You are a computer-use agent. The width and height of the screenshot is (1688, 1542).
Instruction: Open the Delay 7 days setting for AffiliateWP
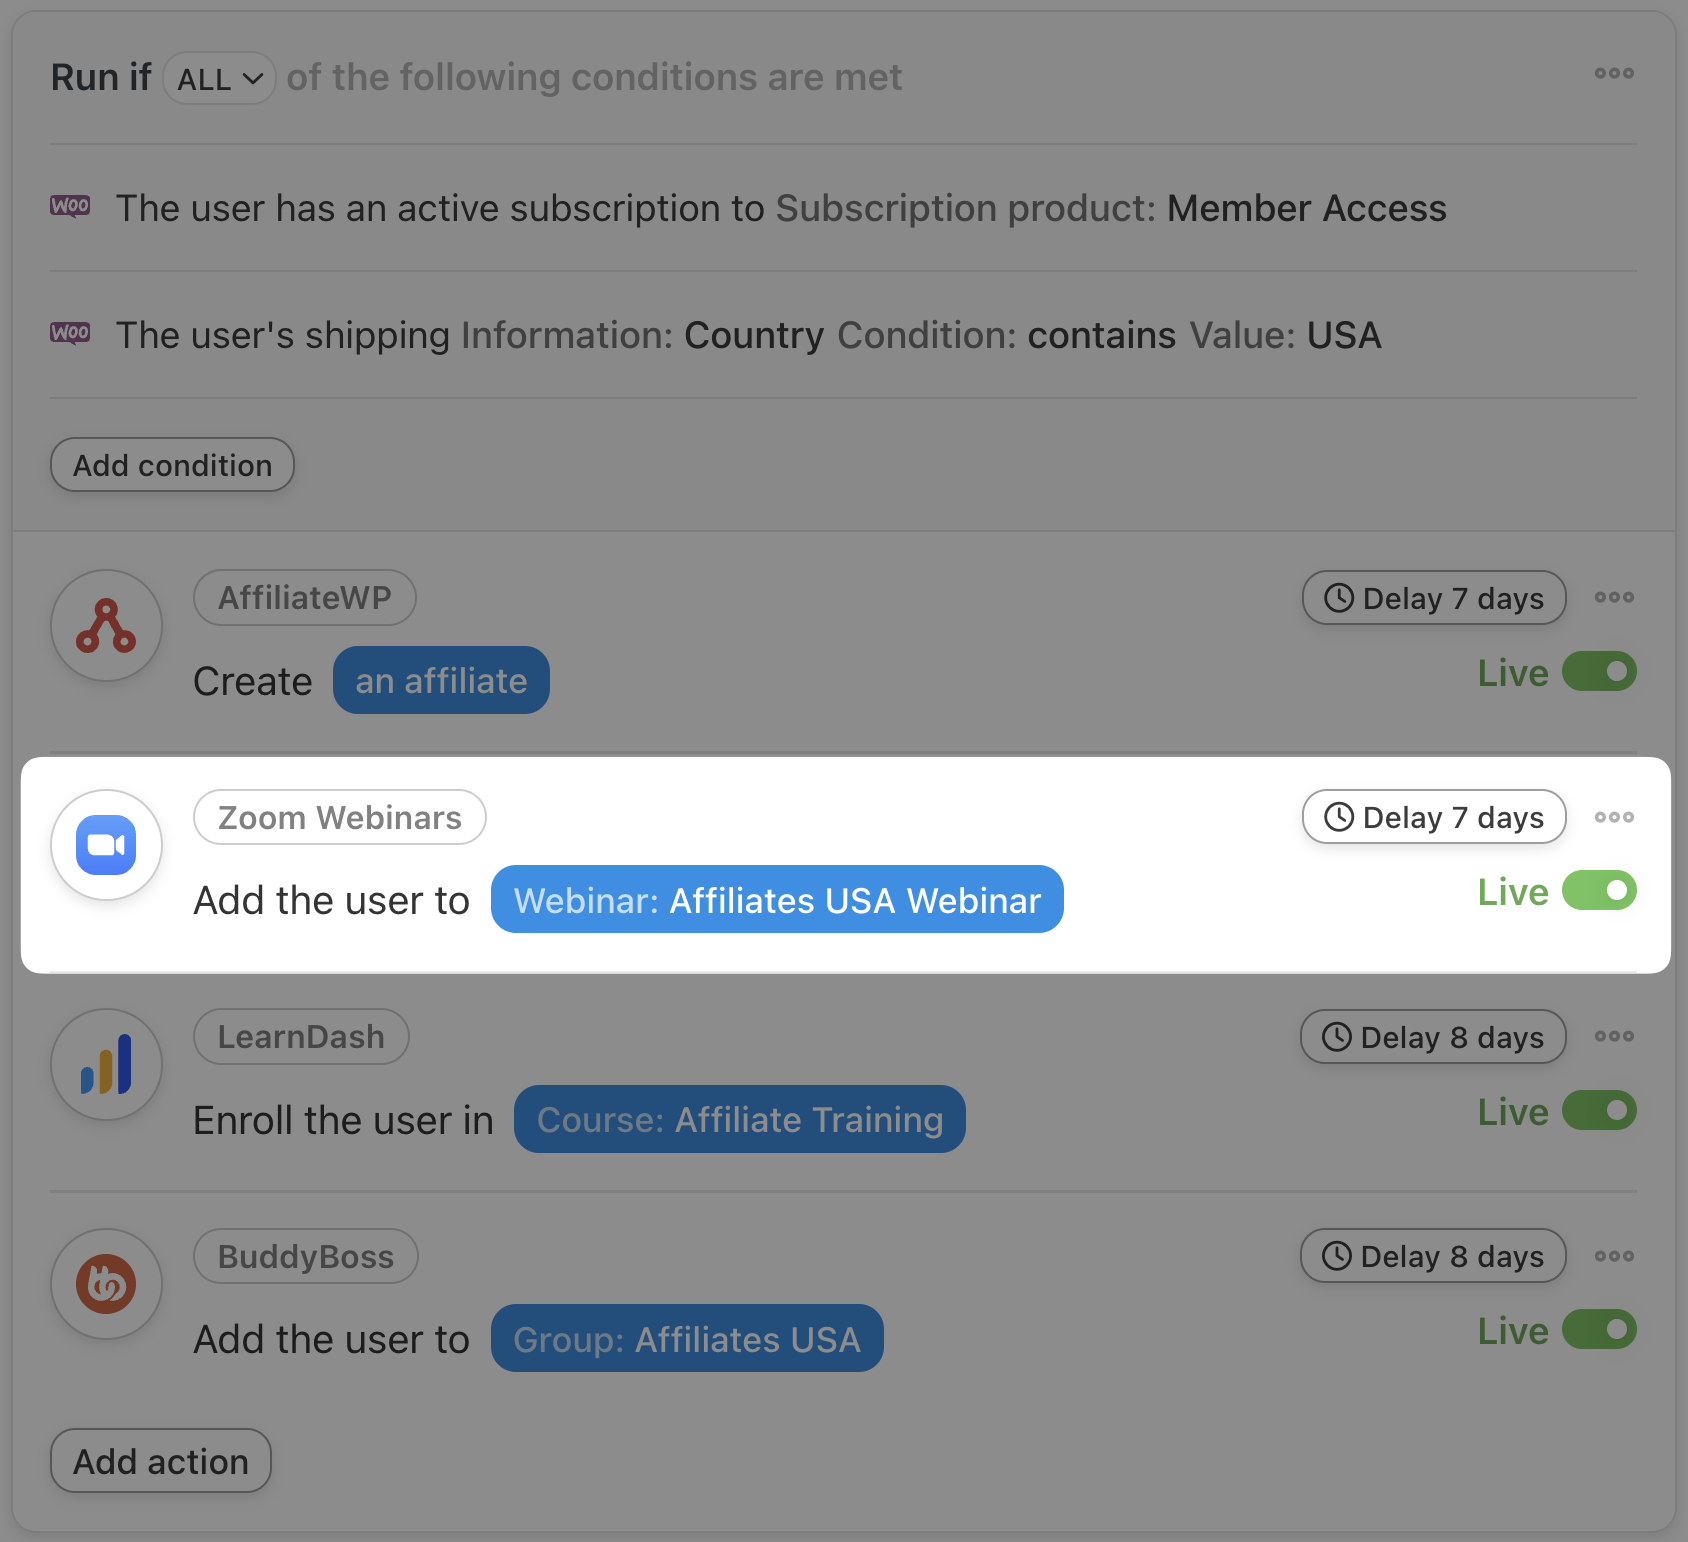[1434, 598]
